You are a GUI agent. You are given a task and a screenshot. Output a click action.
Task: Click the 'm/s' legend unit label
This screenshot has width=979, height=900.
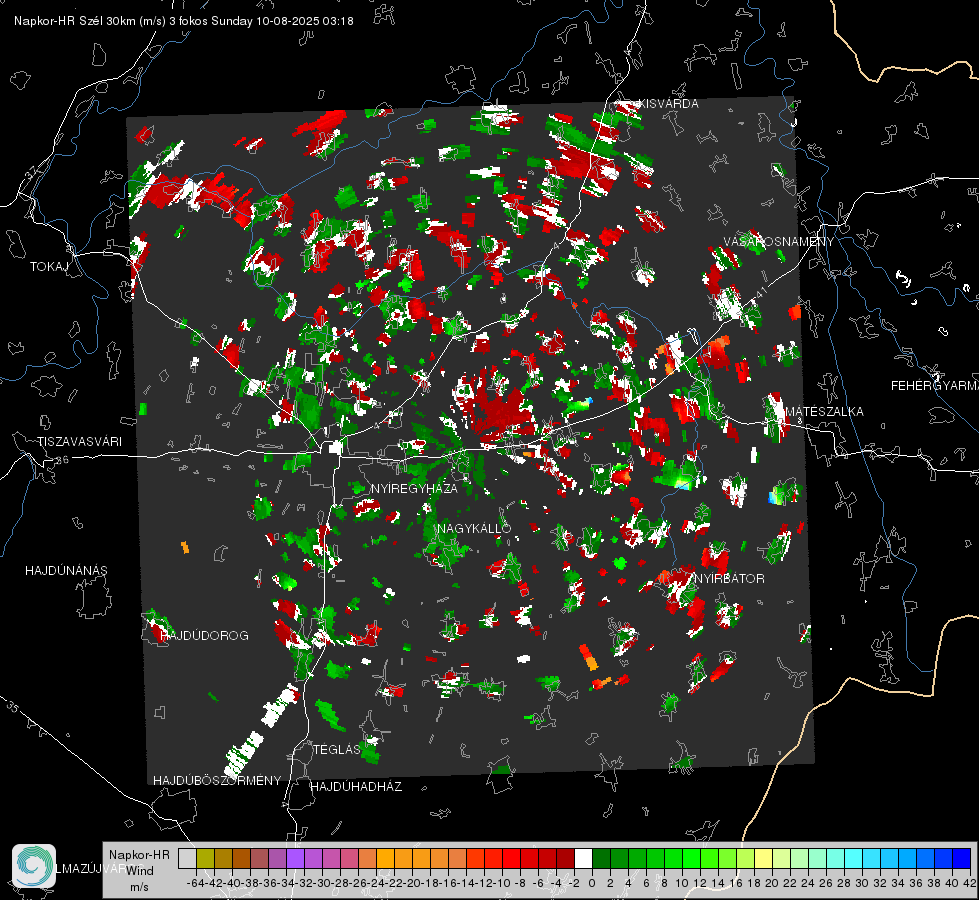click(x=139, y=887)
